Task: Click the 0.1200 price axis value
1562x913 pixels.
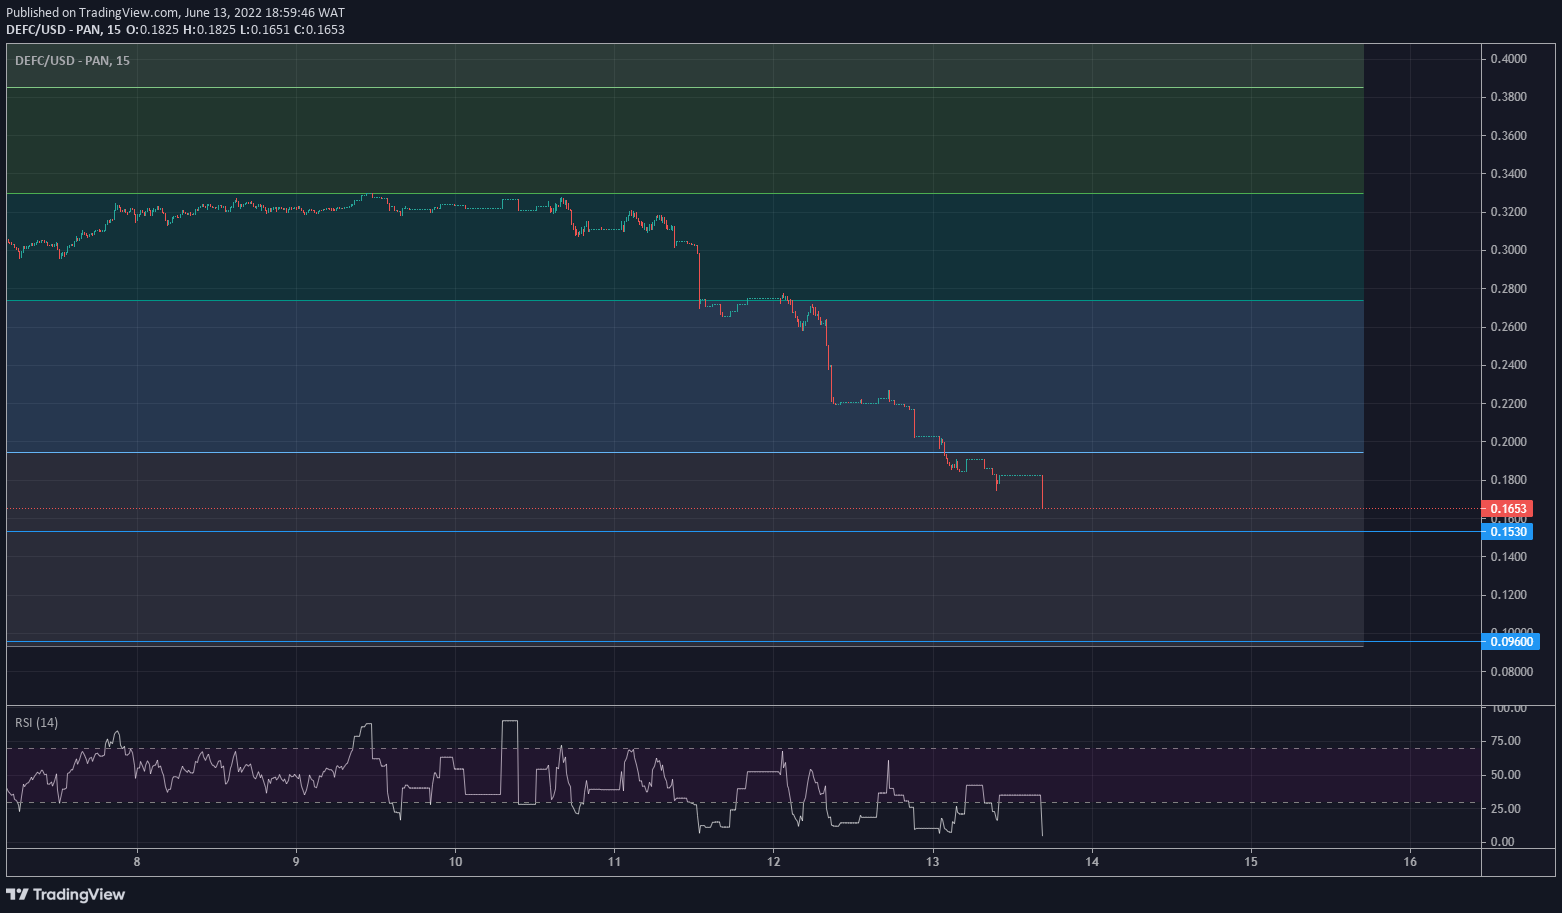Action: (1508, 595)
